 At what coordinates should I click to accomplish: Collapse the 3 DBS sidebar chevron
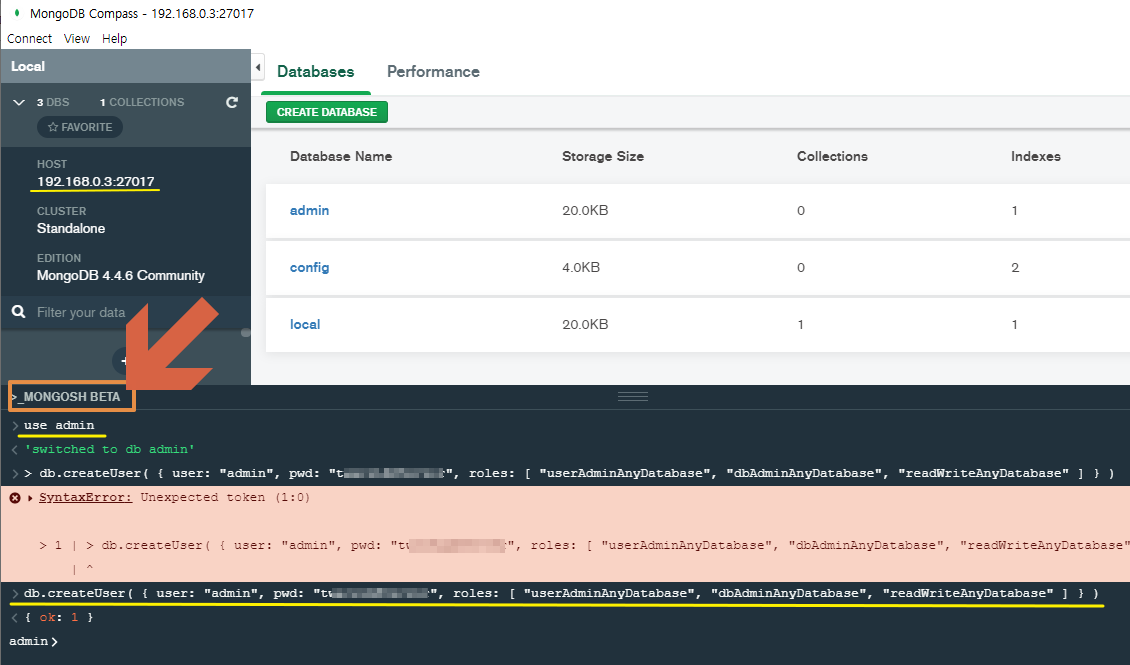tap(19, 102)
